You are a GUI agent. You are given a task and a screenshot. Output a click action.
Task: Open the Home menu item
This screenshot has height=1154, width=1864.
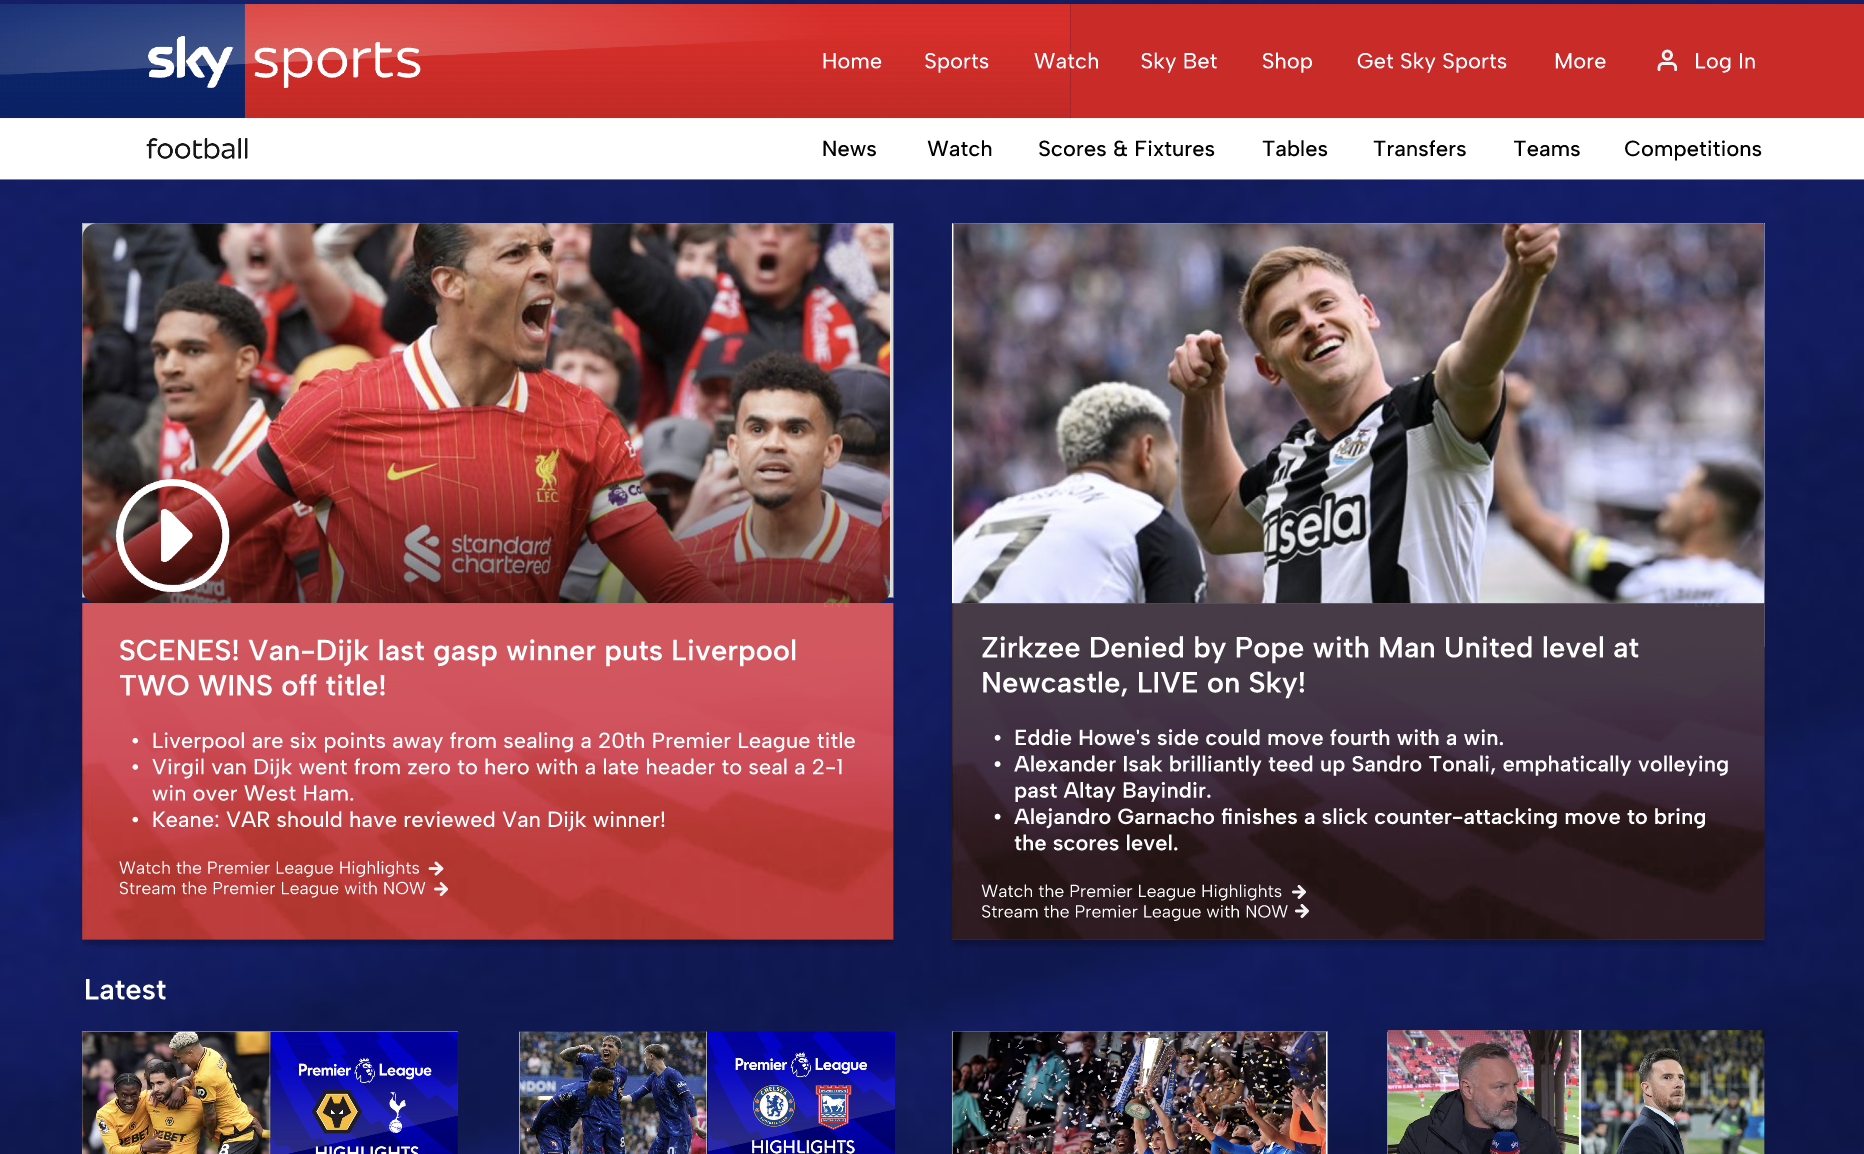pos(852,61)
